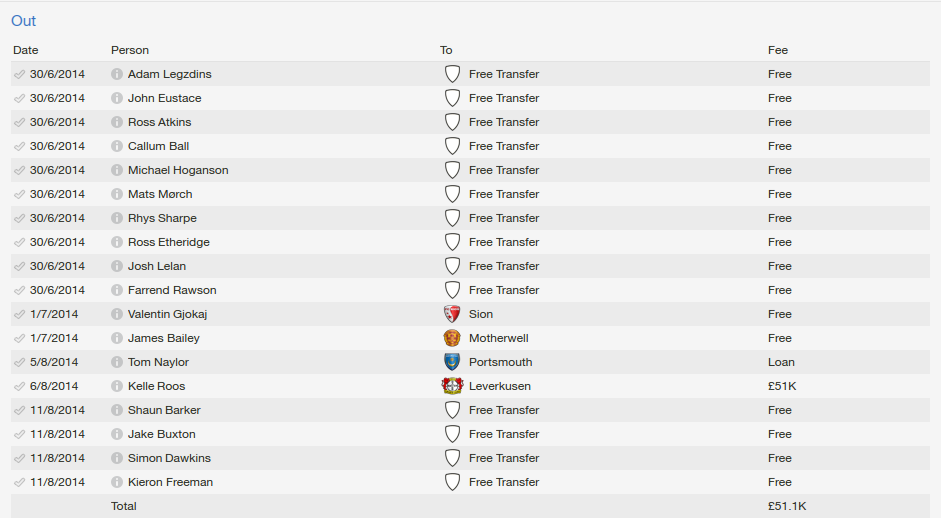This screenshot has height=522, width=941.
Task: Open Shaun Barker's player name link
Action: (164, 410)
